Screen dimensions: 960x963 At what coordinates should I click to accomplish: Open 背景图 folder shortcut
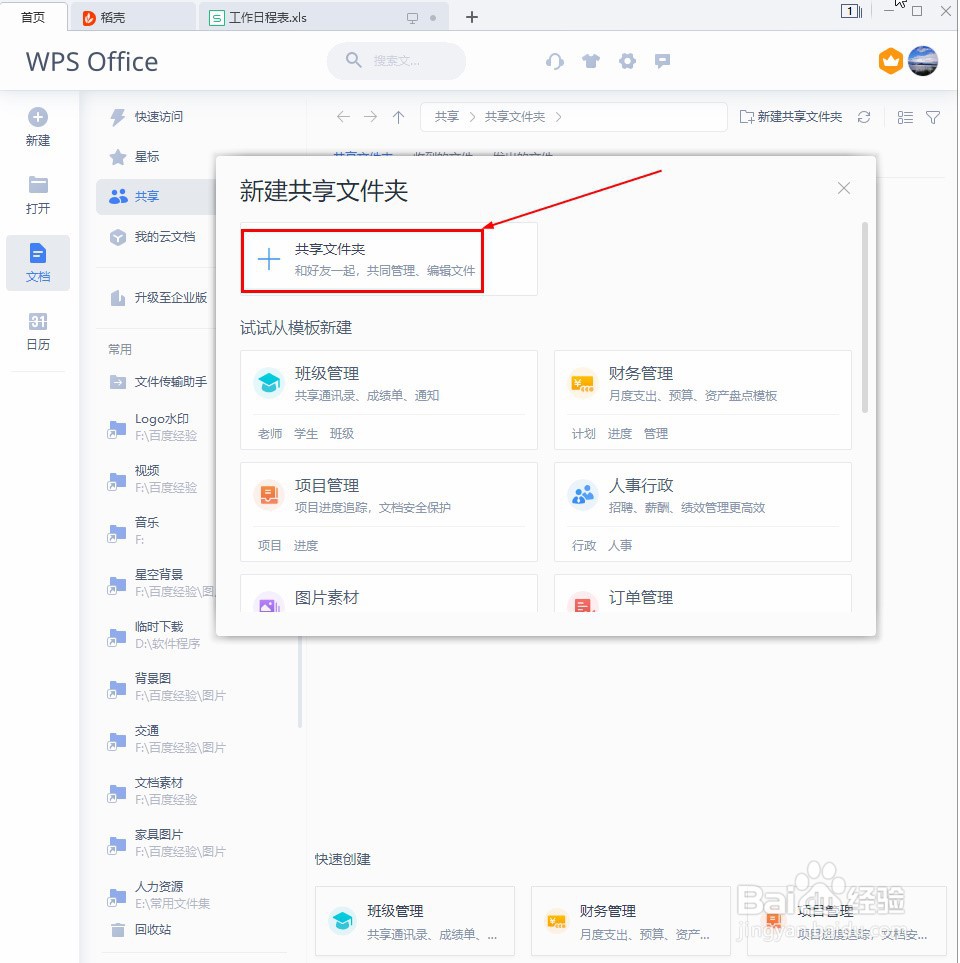166,687
